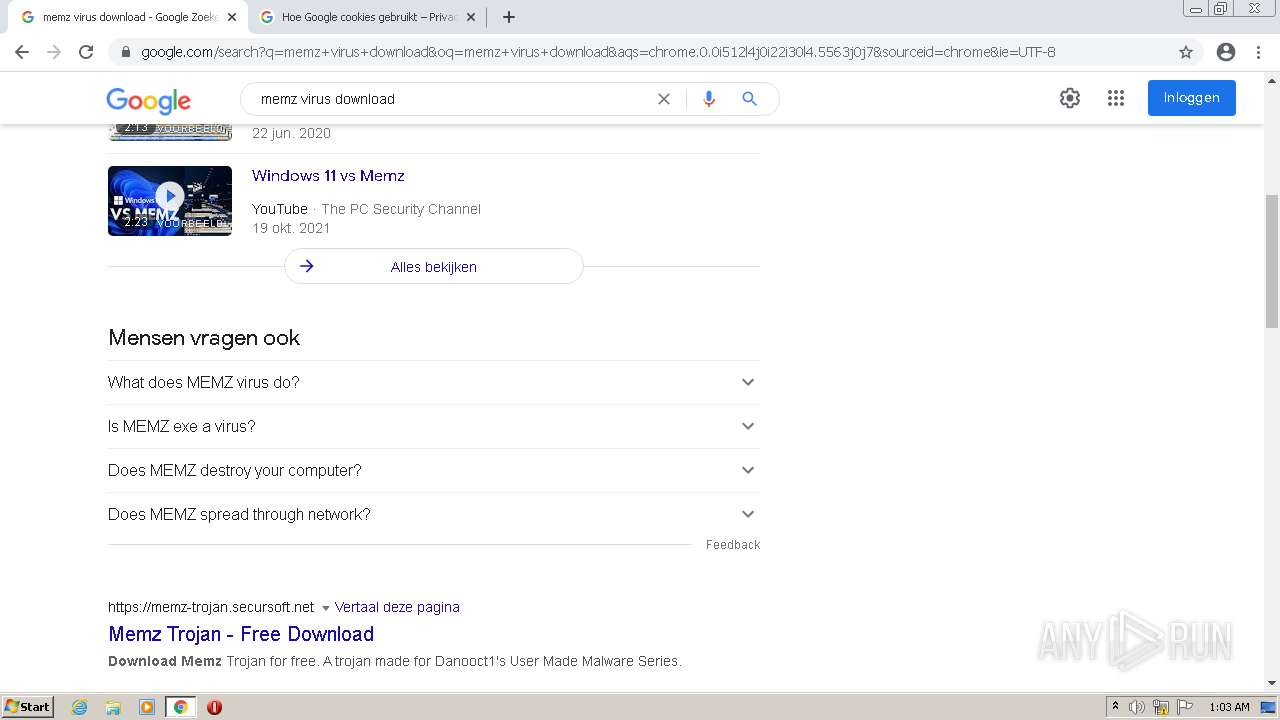Show hidden tray icons arrow
Screen dimensions: 1280x720
click(1115, 707)
